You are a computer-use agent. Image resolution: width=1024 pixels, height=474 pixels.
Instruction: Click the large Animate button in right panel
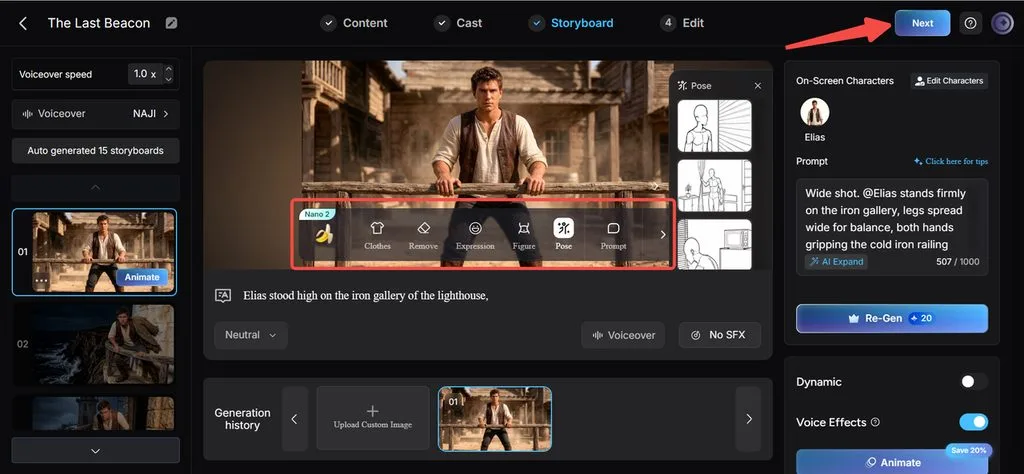pos(891,462)
